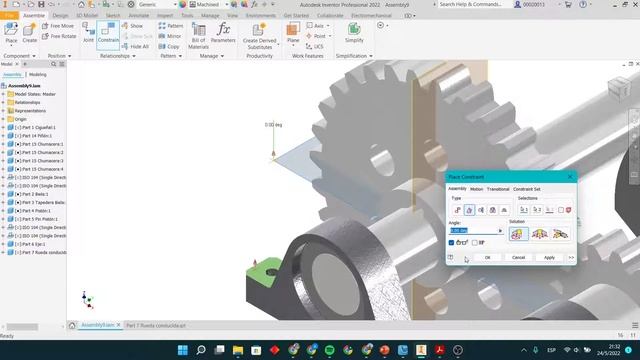The height and width of the screenshot is (360, 640).
Task: Expand the Relationships folder node
Action: click(3, 102)
